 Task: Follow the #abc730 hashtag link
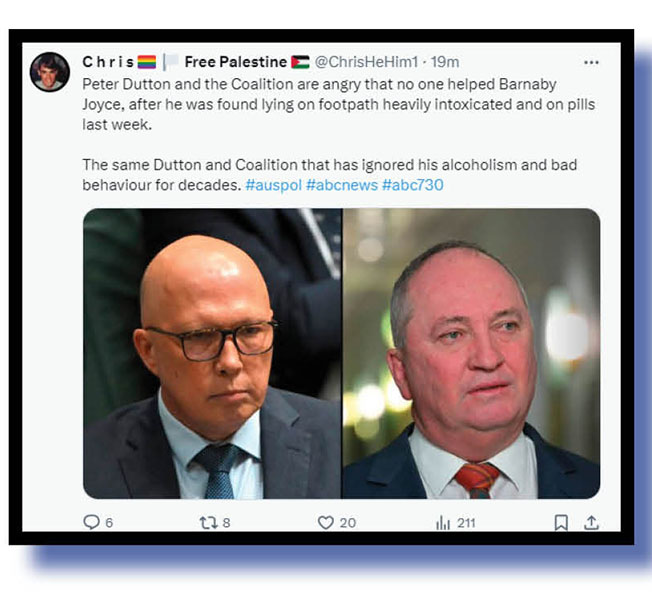[412, 185]
